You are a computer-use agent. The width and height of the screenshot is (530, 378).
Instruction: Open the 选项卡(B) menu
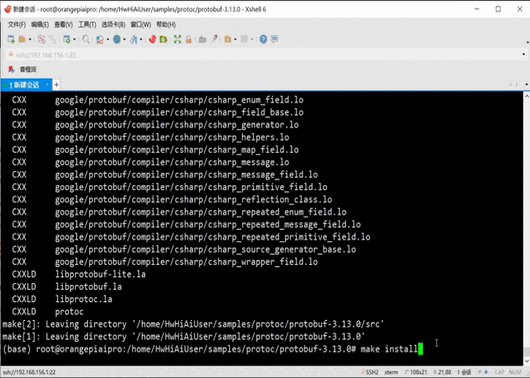[113, 25]
